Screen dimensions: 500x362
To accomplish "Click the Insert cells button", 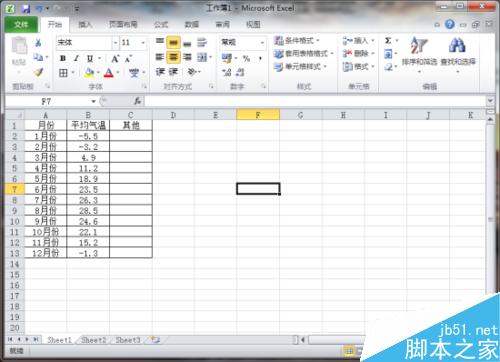I will pyautogui.click(x=359, y=41).
